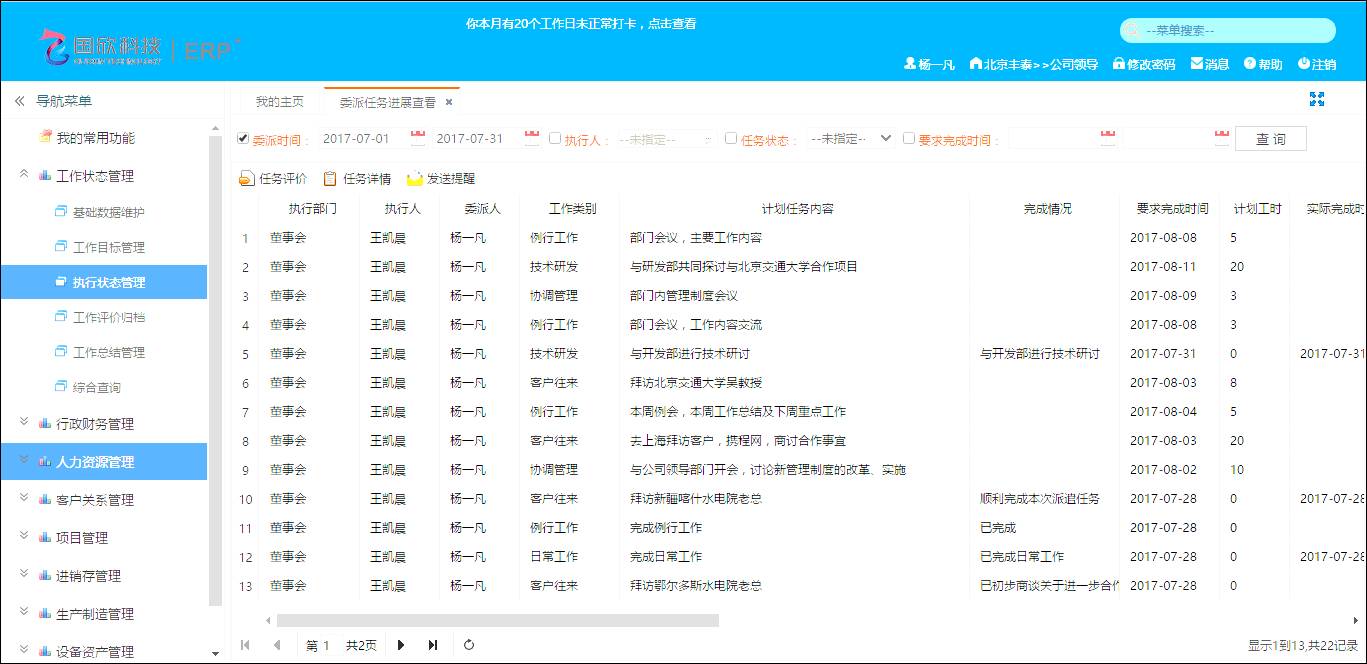Click the fullscreen expand icon
Screen dimensions: 1367x664
(x=1316, y=99)
